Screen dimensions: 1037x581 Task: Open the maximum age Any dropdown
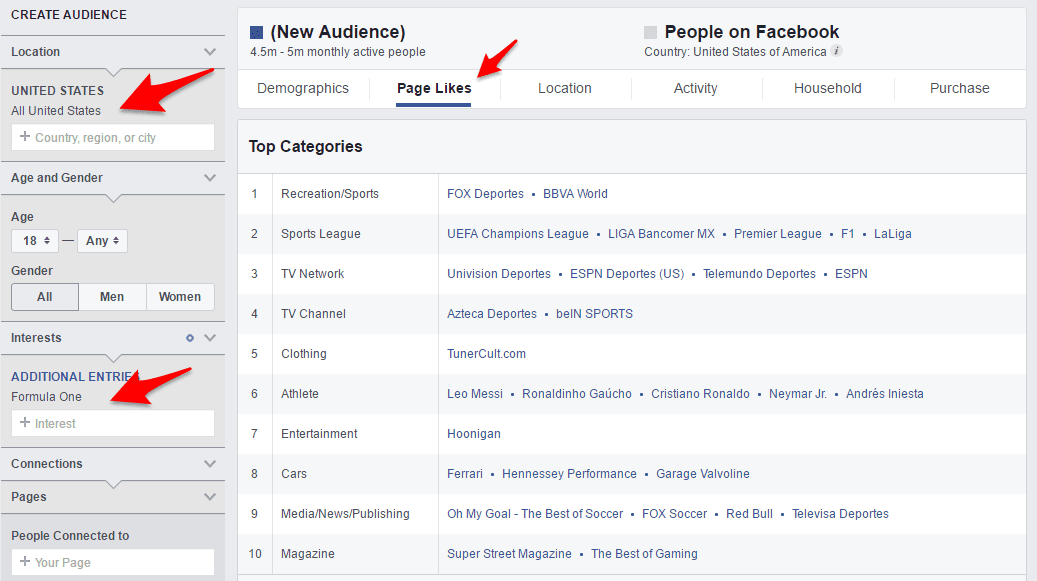point(103,241)
